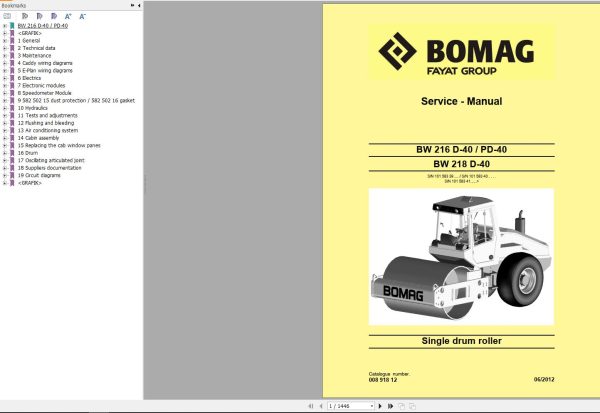600x413 pixels.
Task: Open the last <GRAFIK> bookmark
Action: pos(29,183)
